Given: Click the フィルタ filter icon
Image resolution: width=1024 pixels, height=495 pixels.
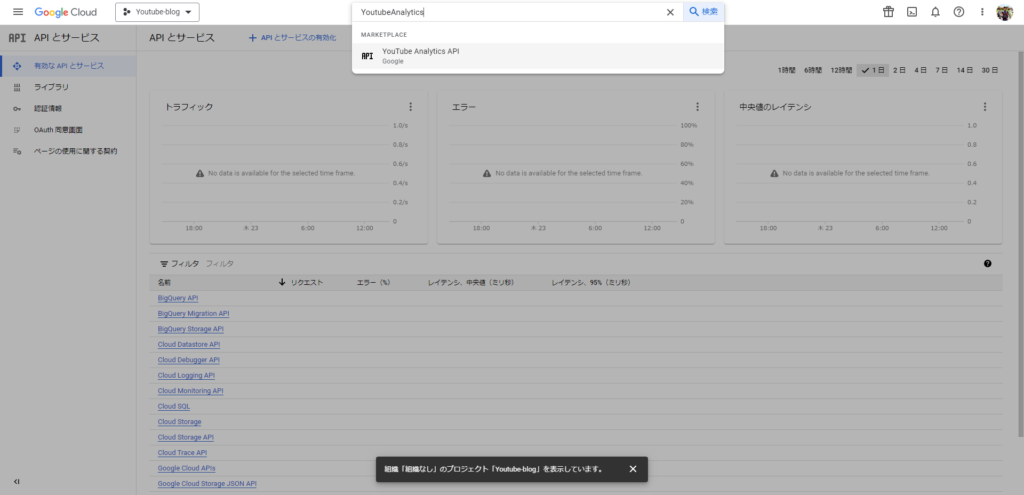Looking at the screenshot, I should [x=164, y=264].
